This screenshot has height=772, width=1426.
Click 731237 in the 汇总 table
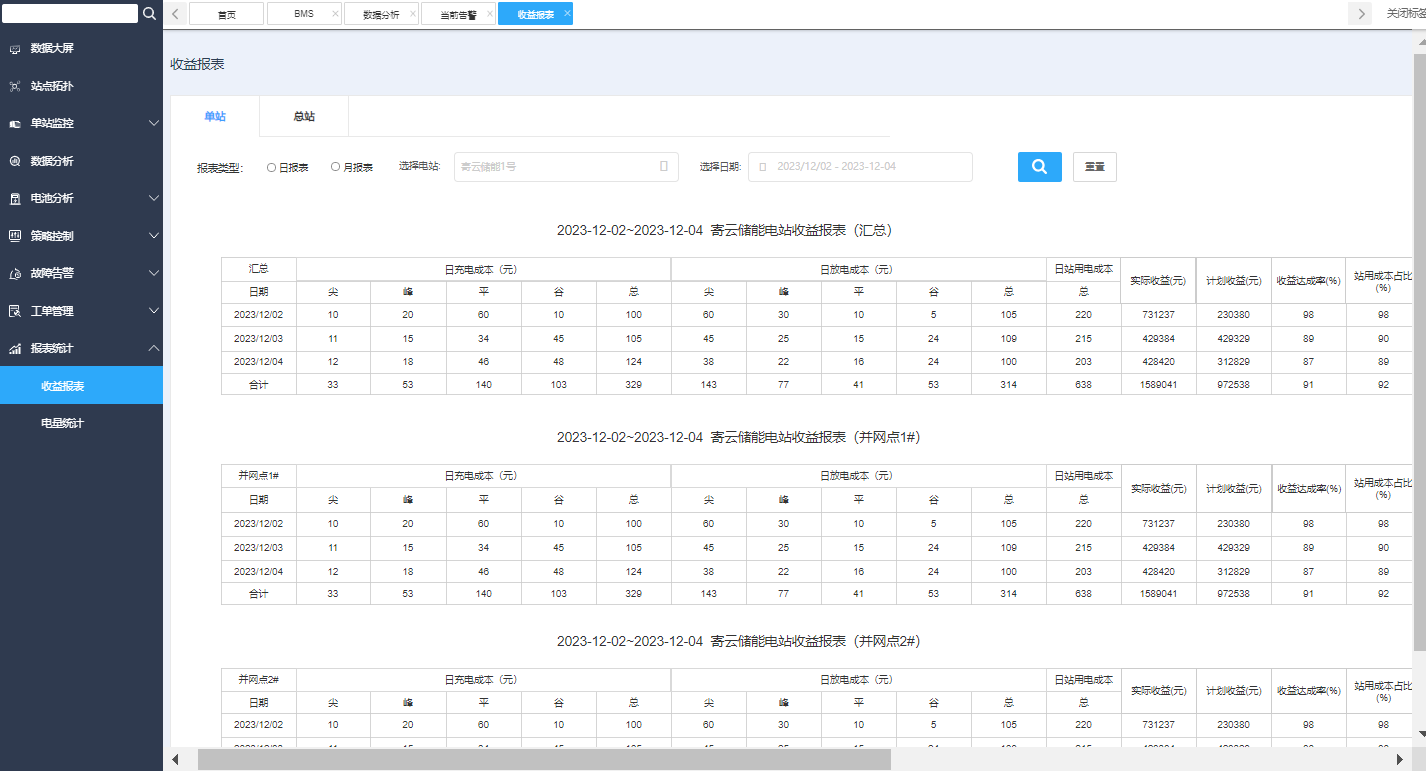tap(1158, 315)
